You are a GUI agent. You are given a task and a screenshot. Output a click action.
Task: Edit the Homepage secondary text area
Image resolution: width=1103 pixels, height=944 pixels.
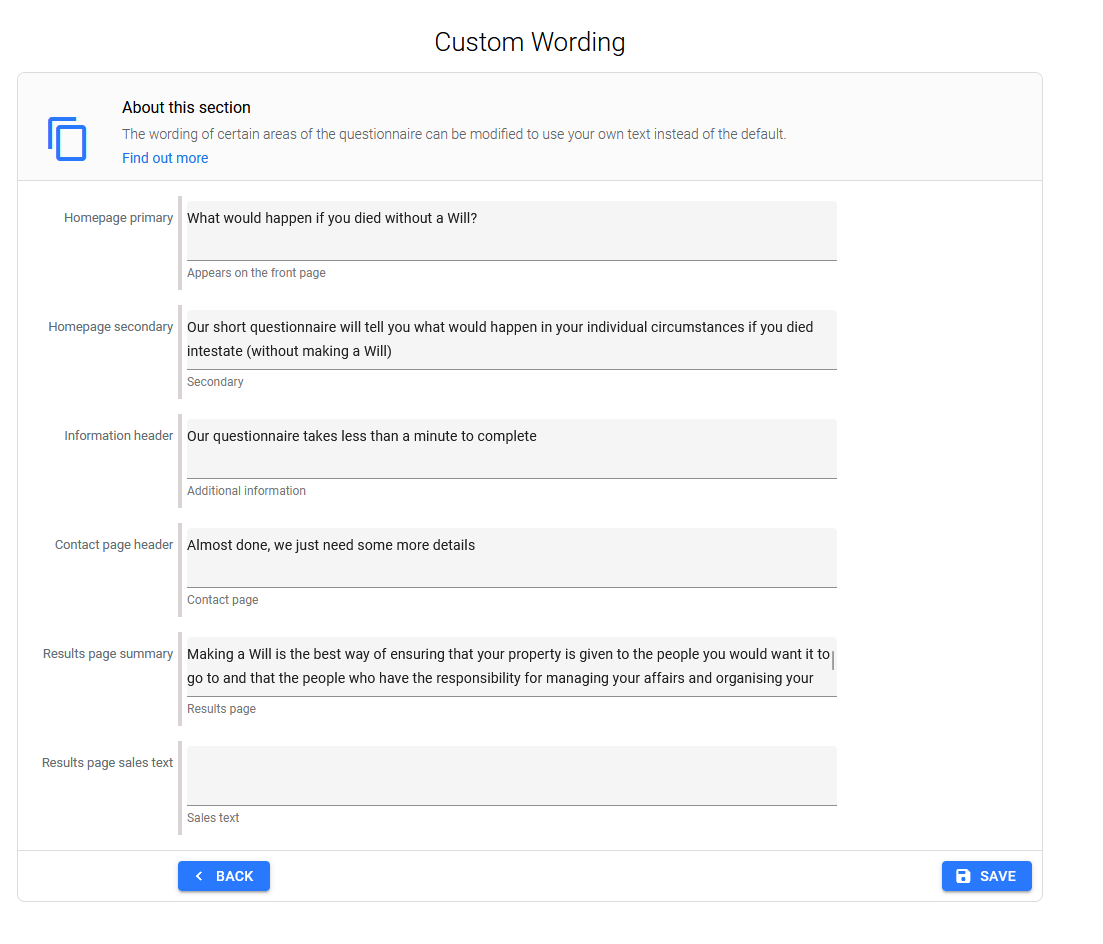point(511,339)
